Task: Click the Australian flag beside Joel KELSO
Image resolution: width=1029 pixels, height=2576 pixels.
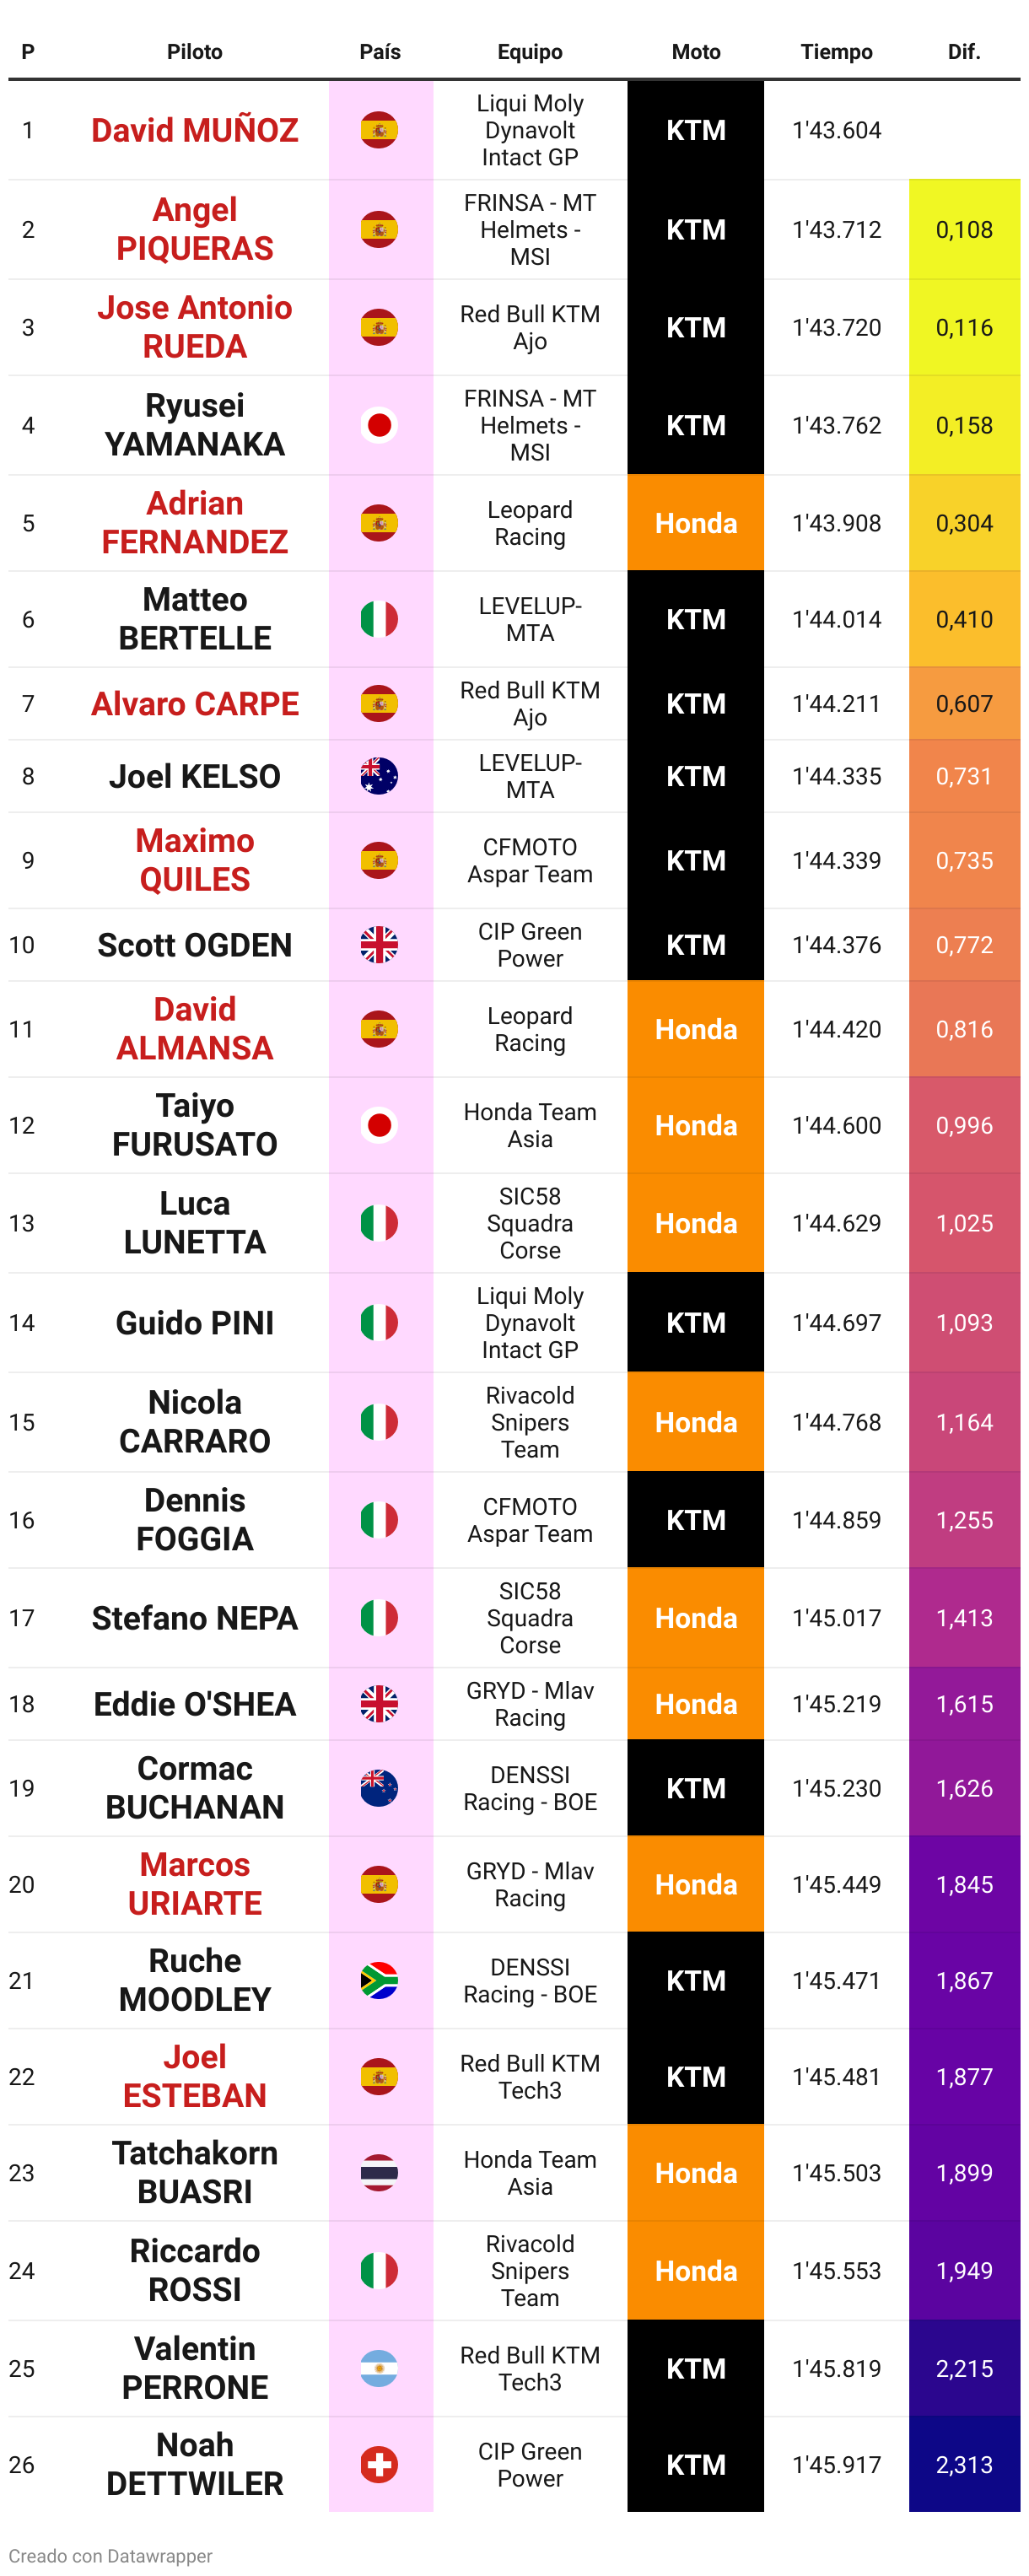Action: coord(379,776)
